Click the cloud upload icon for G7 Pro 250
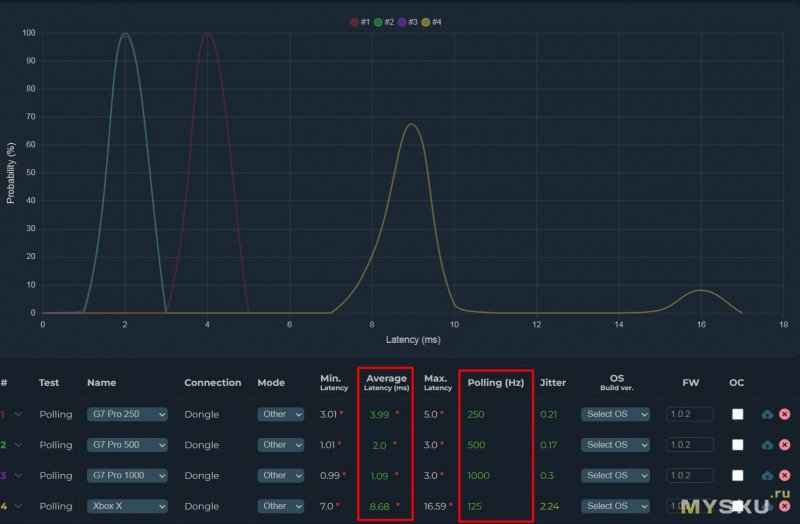The image size is (800, 524). tap(767, 414)
